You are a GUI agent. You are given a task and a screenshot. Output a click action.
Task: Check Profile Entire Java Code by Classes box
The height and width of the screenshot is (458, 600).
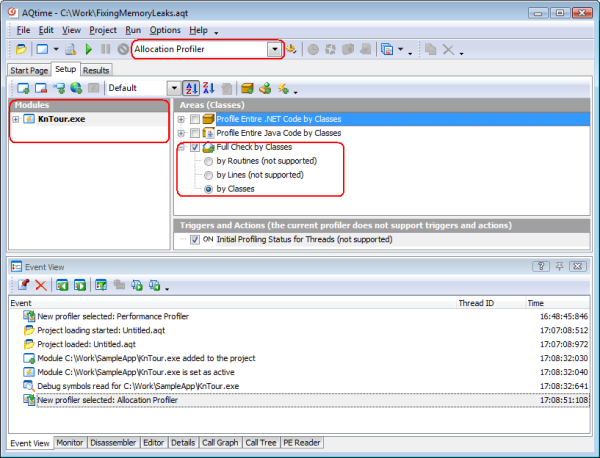click(x=195, y=133)
